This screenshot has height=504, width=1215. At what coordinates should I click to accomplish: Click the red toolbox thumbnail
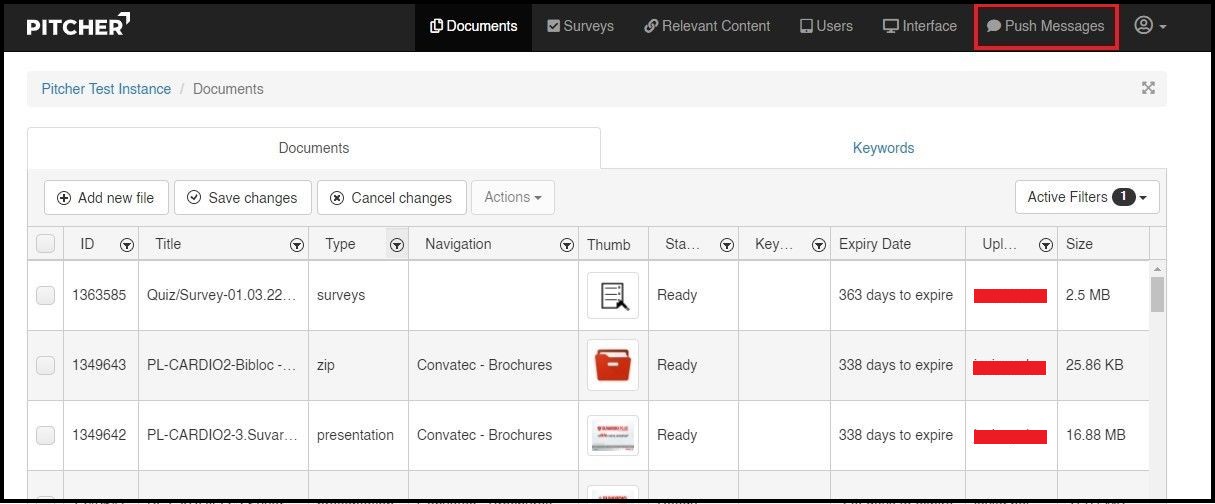point(612,365)
